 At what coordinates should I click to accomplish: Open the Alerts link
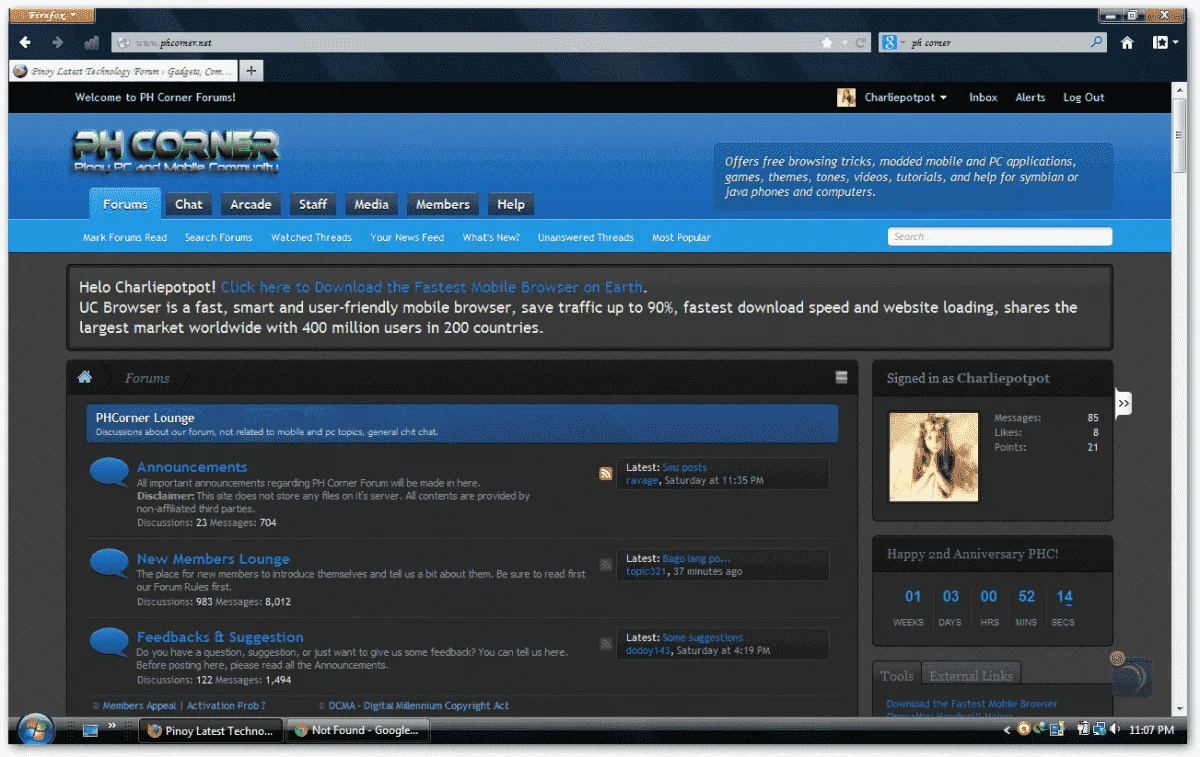(x=1030, y=98)
